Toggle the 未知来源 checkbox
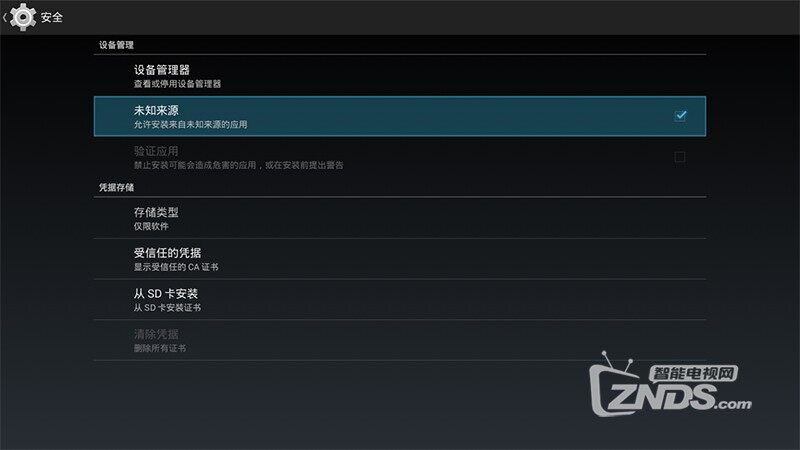 point(680,116)
